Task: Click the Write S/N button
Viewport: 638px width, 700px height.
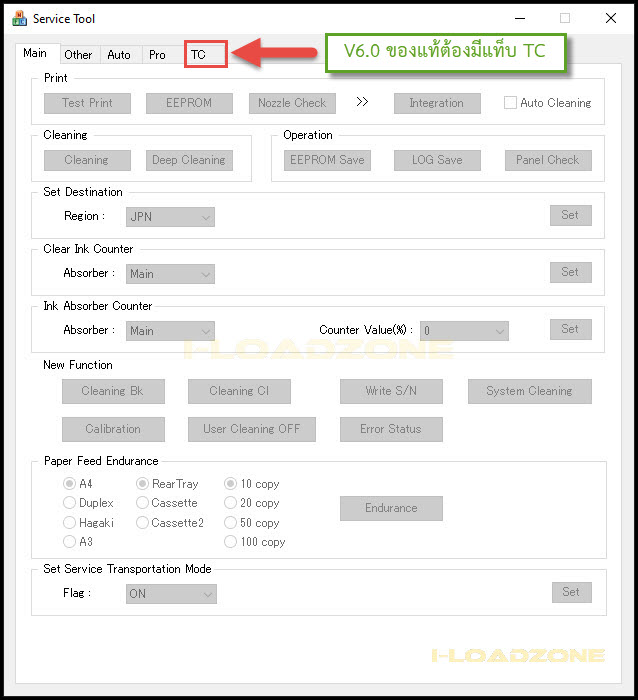Action: click(x=391, y=392)
